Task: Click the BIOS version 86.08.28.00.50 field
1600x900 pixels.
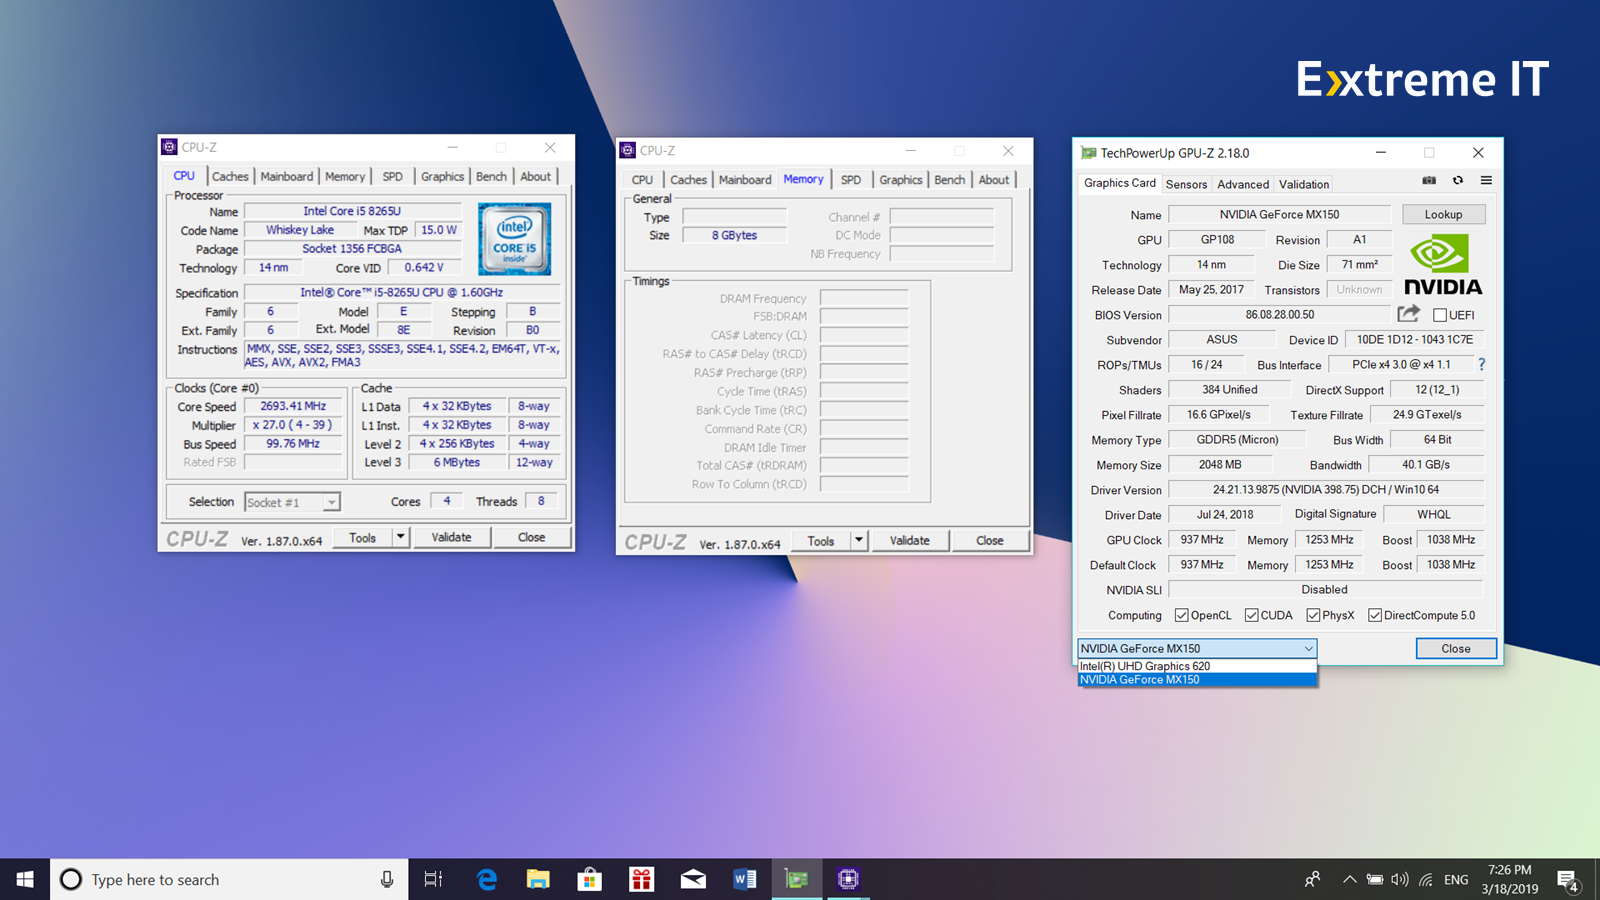Action: [x=1279, y=314]
